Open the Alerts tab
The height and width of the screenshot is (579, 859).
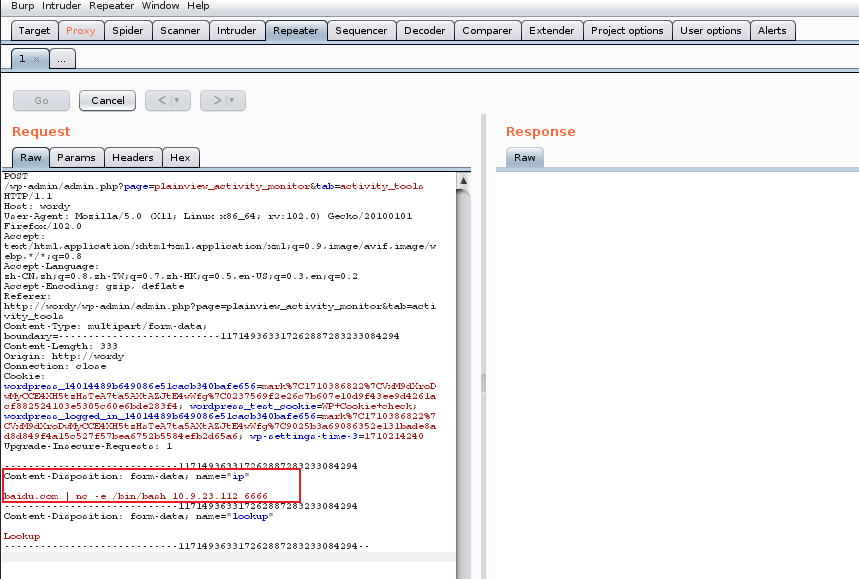click(772, 31)
